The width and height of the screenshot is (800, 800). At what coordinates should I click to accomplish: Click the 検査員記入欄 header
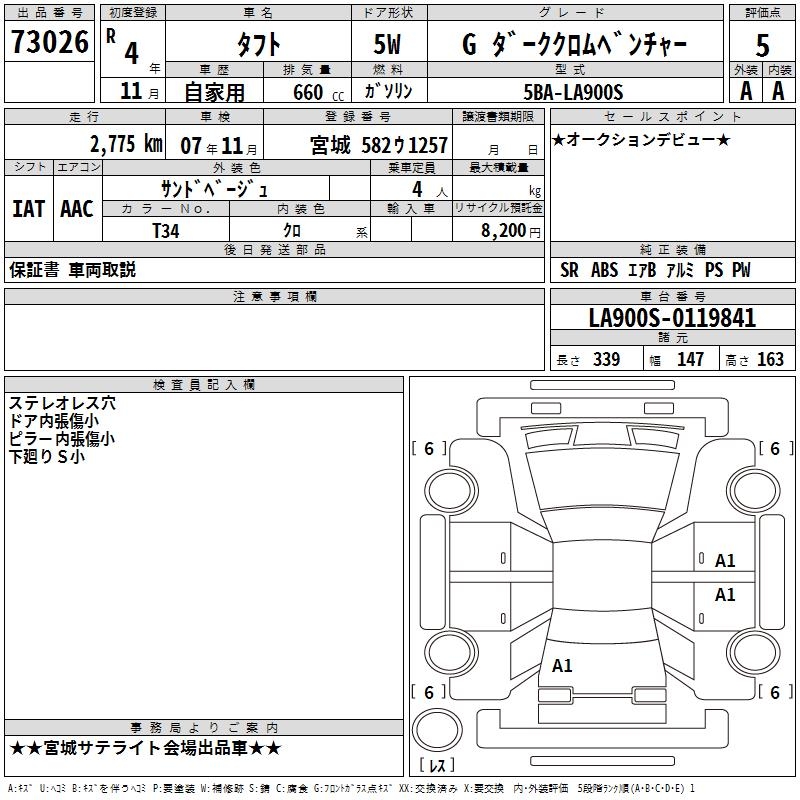[204, 385]
